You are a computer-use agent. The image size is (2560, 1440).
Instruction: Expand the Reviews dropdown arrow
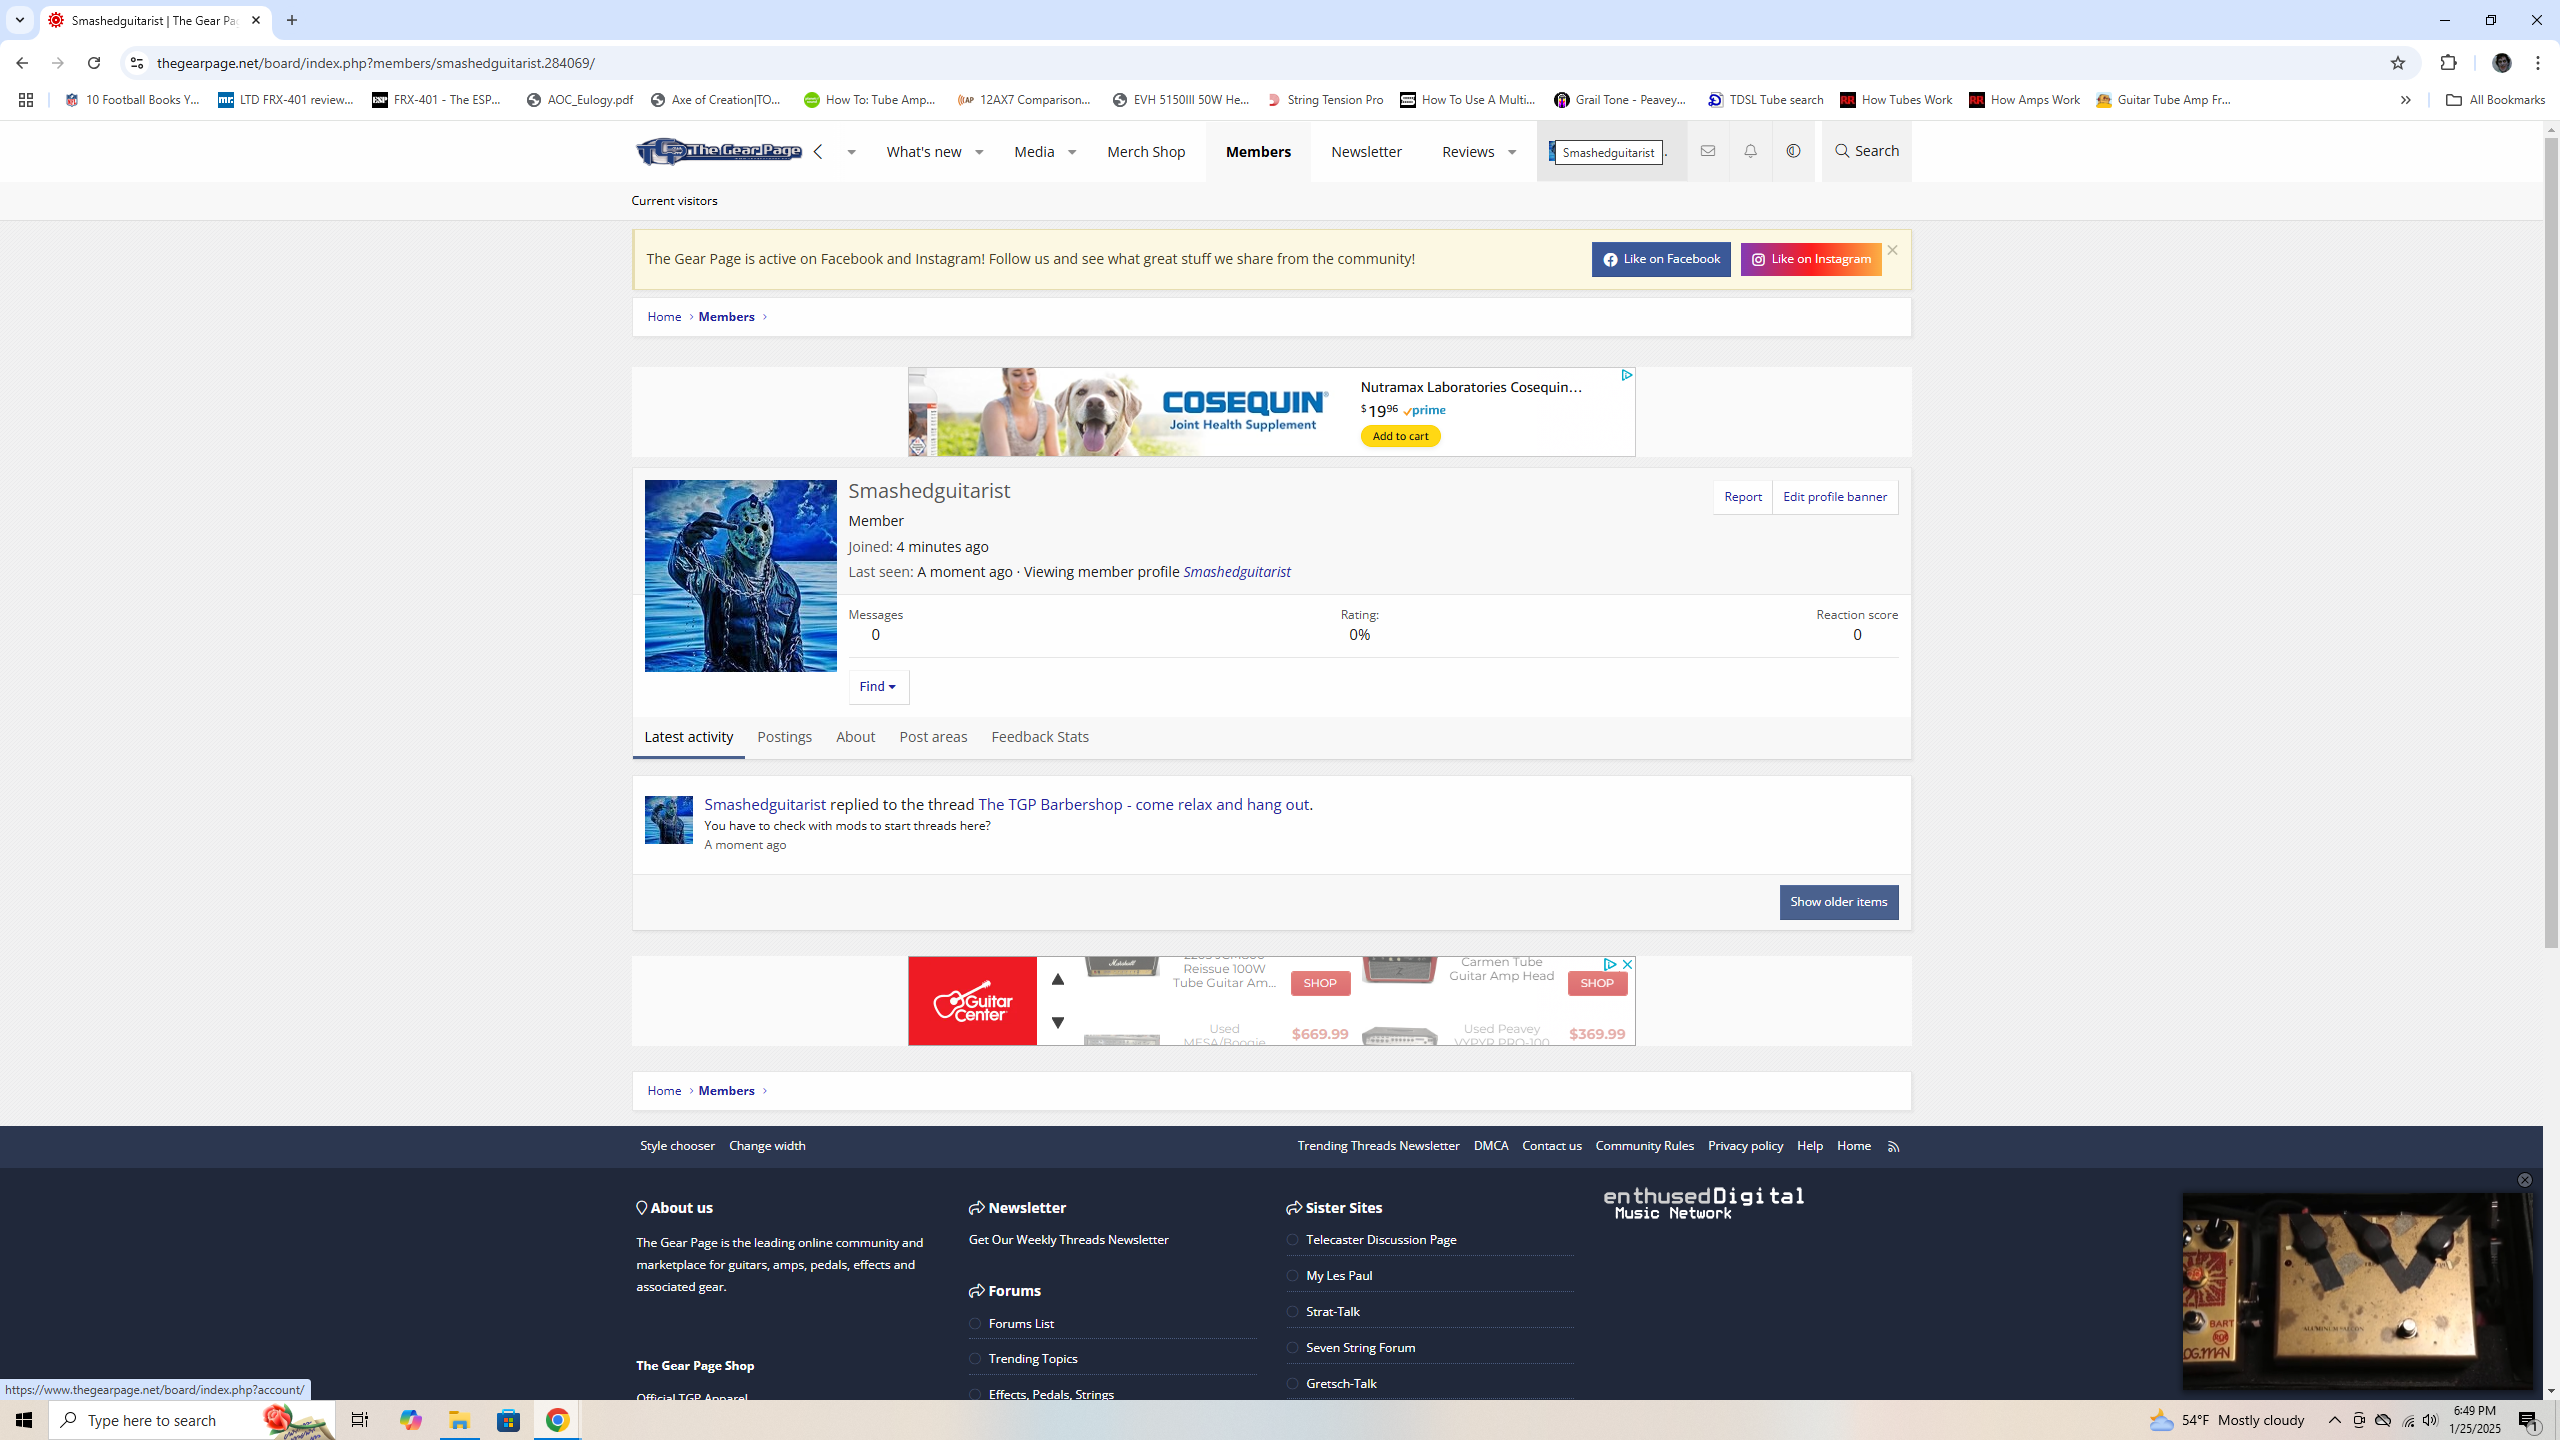[x=1512, y=152]
